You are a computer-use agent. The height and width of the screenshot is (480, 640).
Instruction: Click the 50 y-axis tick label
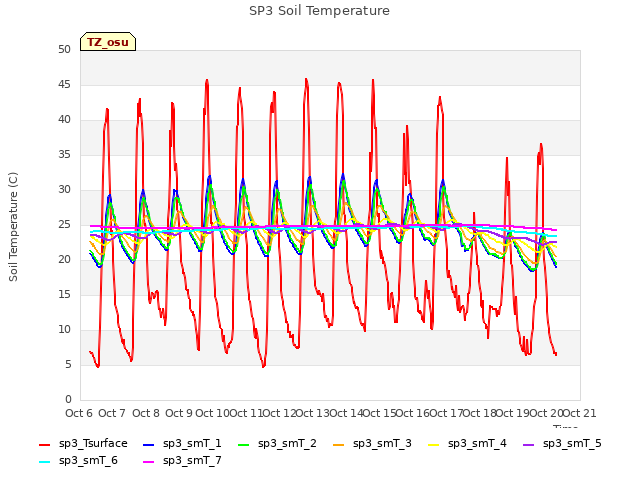click(x=64, y=49)
